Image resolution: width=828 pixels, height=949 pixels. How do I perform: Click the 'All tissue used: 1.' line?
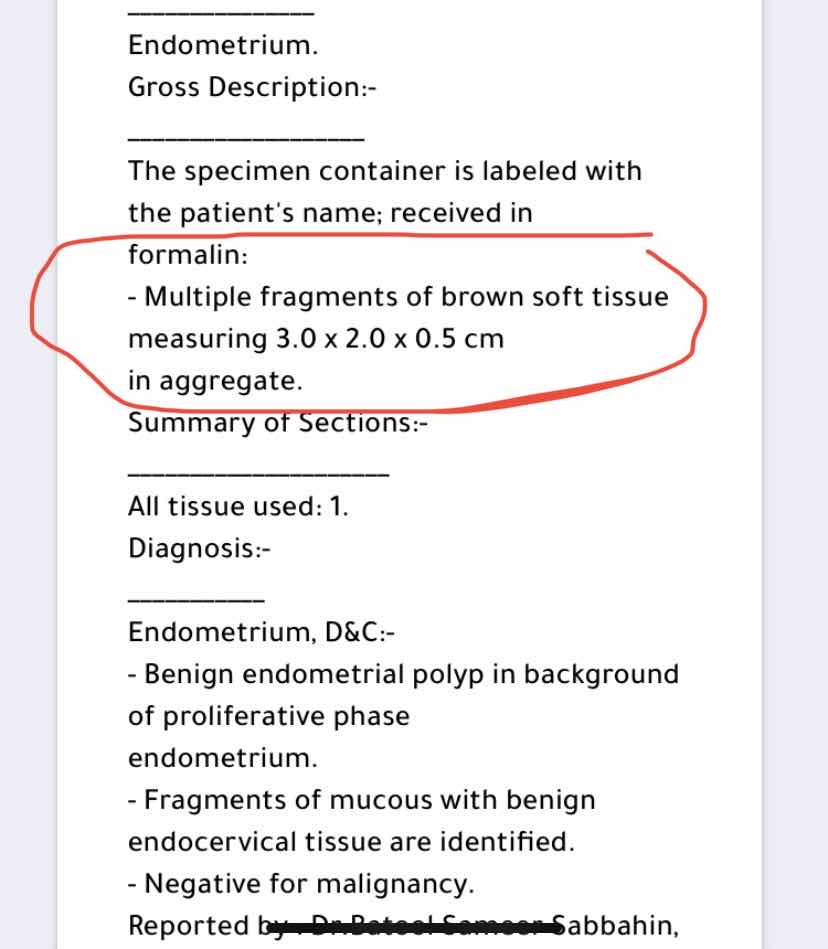[x=238, y=507]
